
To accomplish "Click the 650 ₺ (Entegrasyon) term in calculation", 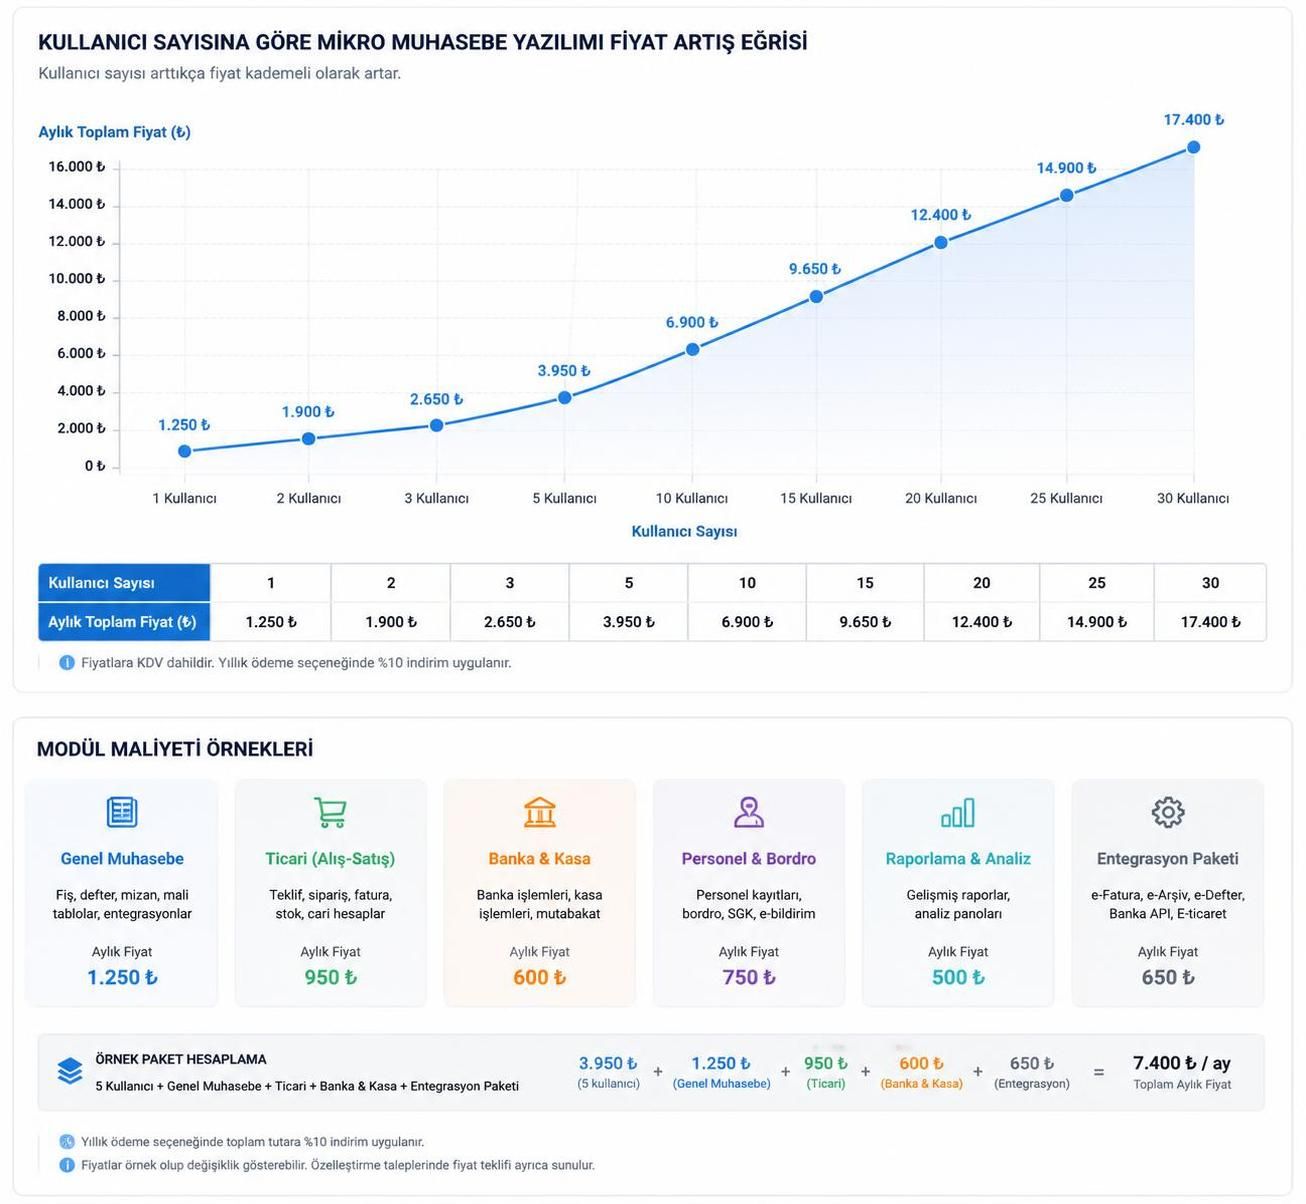I will [1032, 1072].
